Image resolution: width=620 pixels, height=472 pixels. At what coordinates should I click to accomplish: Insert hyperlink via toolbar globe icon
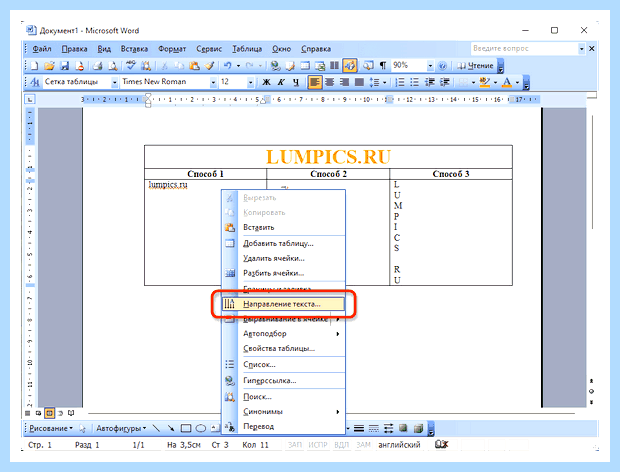click(275, 66)
